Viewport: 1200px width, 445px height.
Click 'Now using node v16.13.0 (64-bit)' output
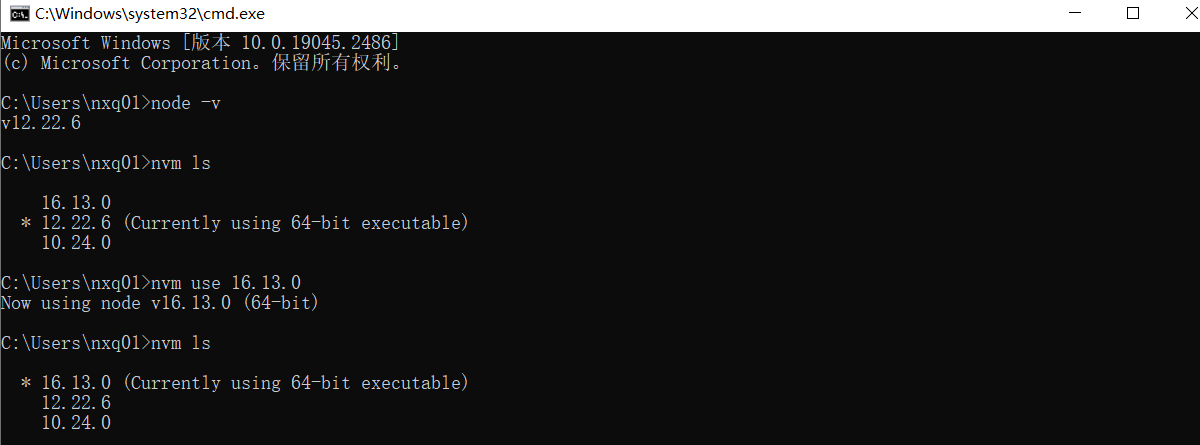(160, 303)
